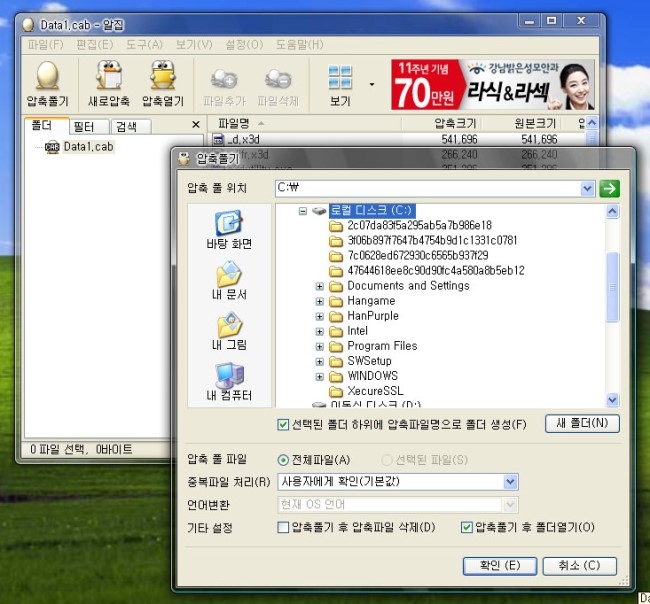
Task: Open the 보기 (view) toolbar icon
Action: point(340,83)
